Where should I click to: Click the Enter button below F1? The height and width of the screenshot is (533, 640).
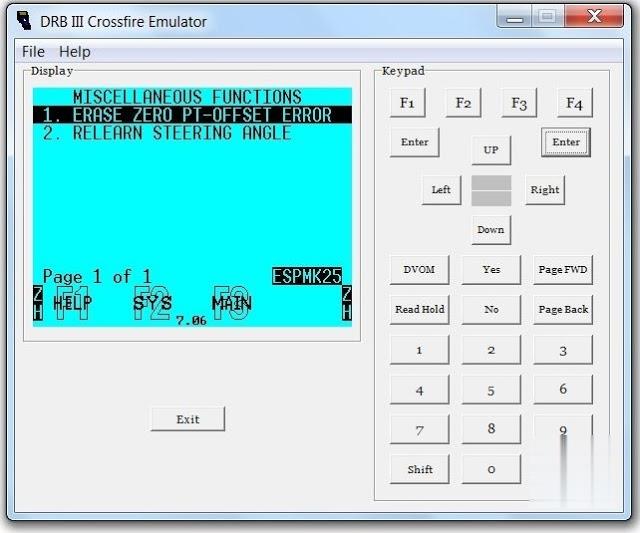[415, 142]
